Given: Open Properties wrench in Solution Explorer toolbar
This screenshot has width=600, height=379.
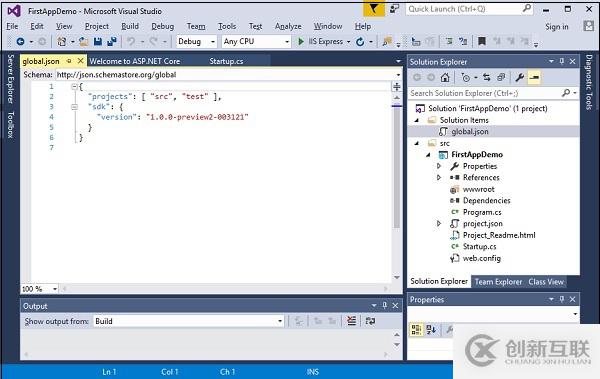Looking at the screenshot, I should tap(519, 77).
